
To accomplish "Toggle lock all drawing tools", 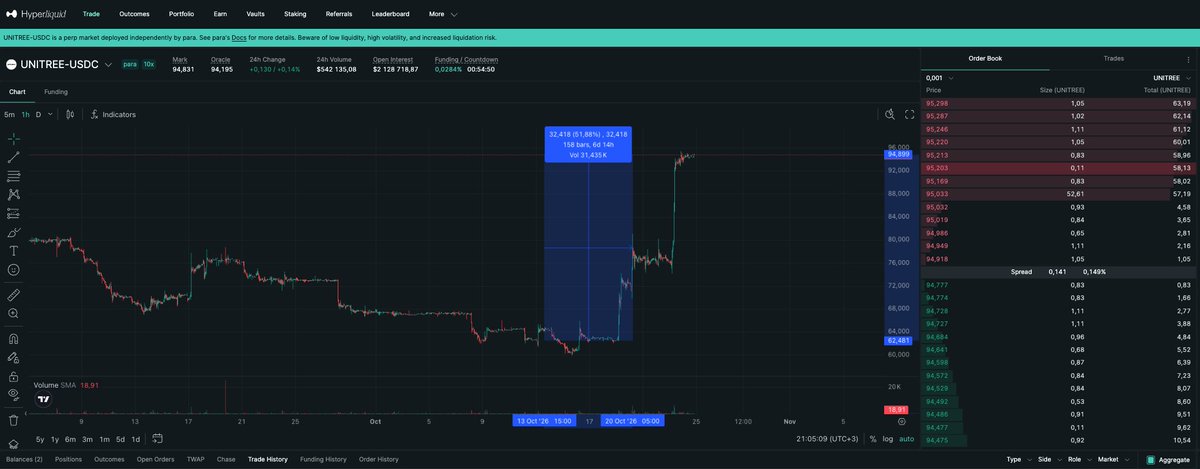I will coord(13,376).
